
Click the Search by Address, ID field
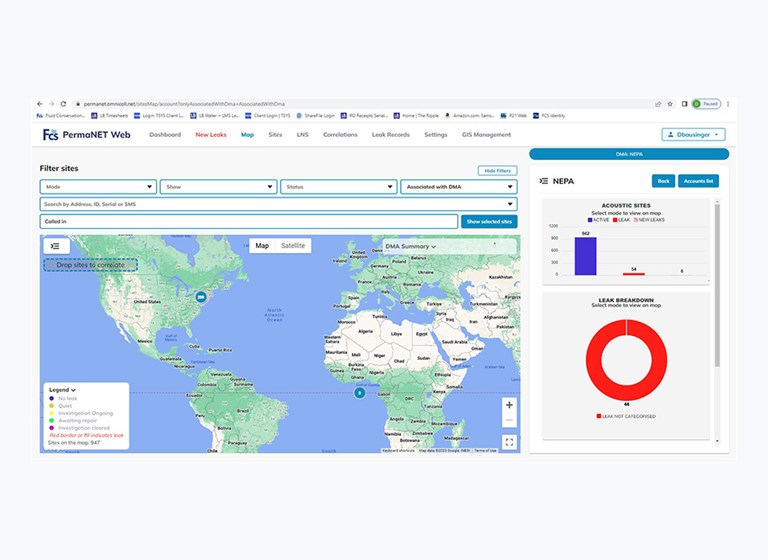click(x=278, y=204)
